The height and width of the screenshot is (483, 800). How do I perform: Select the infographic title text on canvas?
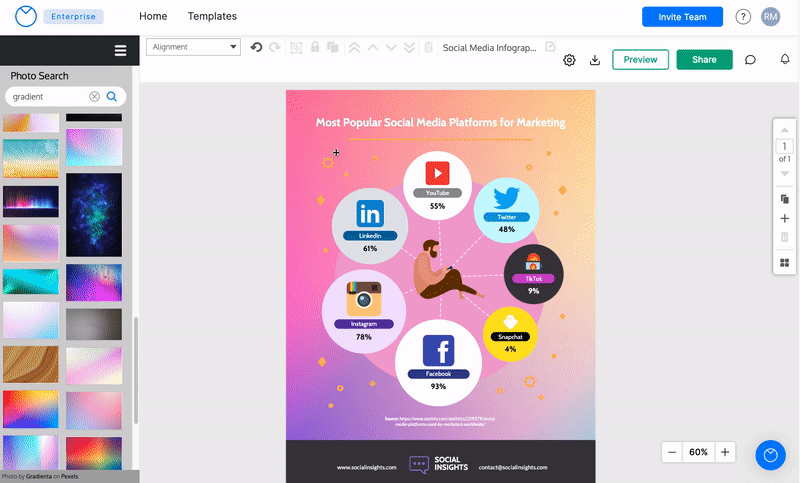click(x=440, y=122)
